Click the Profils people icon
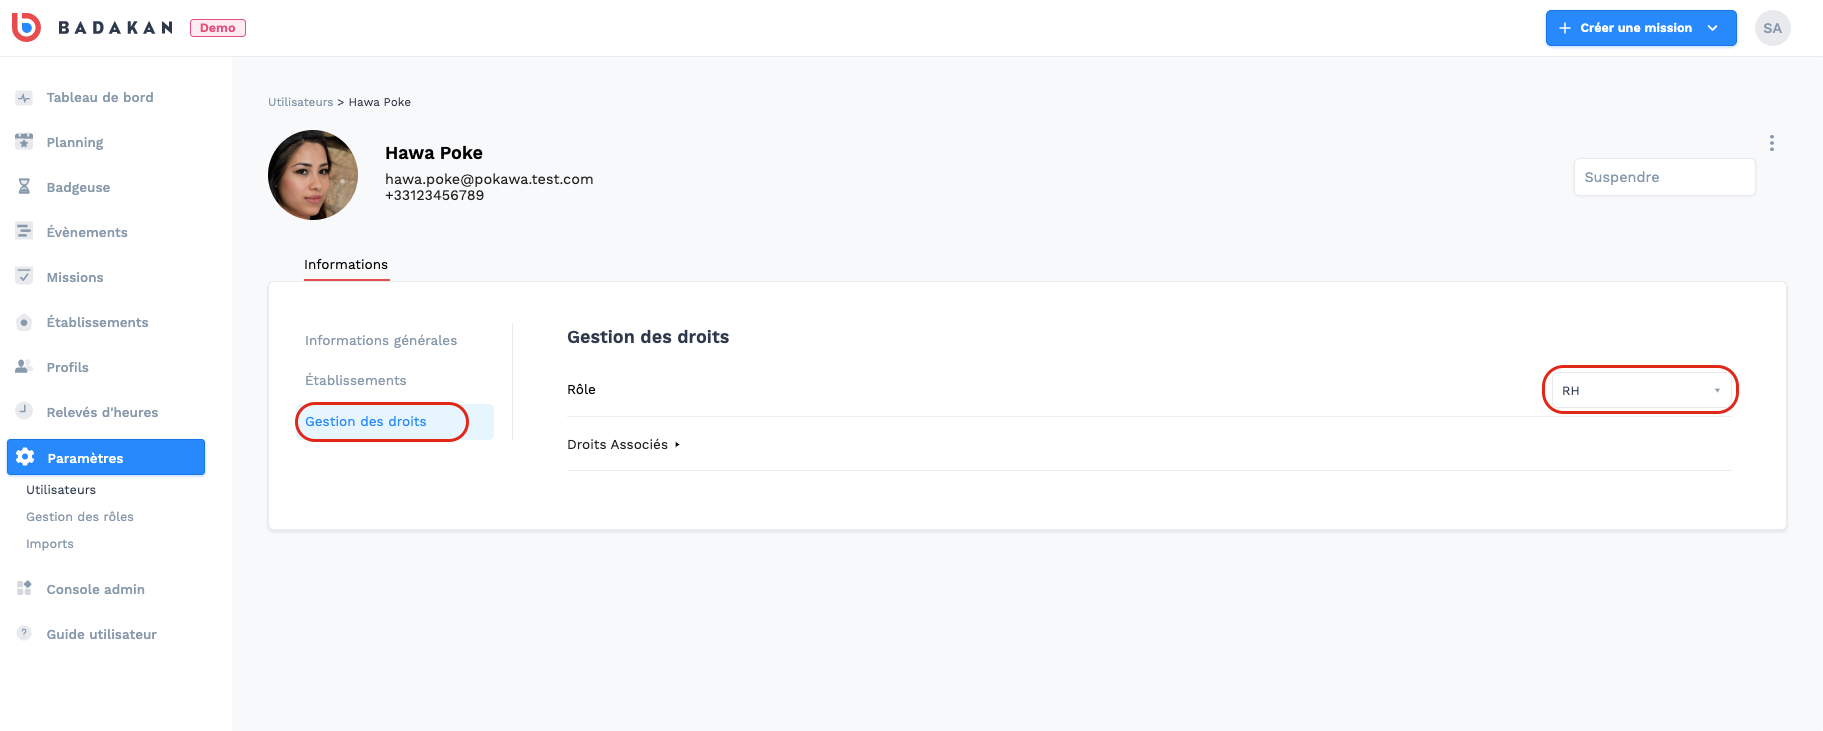Image resolution: width=1823 pixels, height=731 pixels. click(24, 367)
